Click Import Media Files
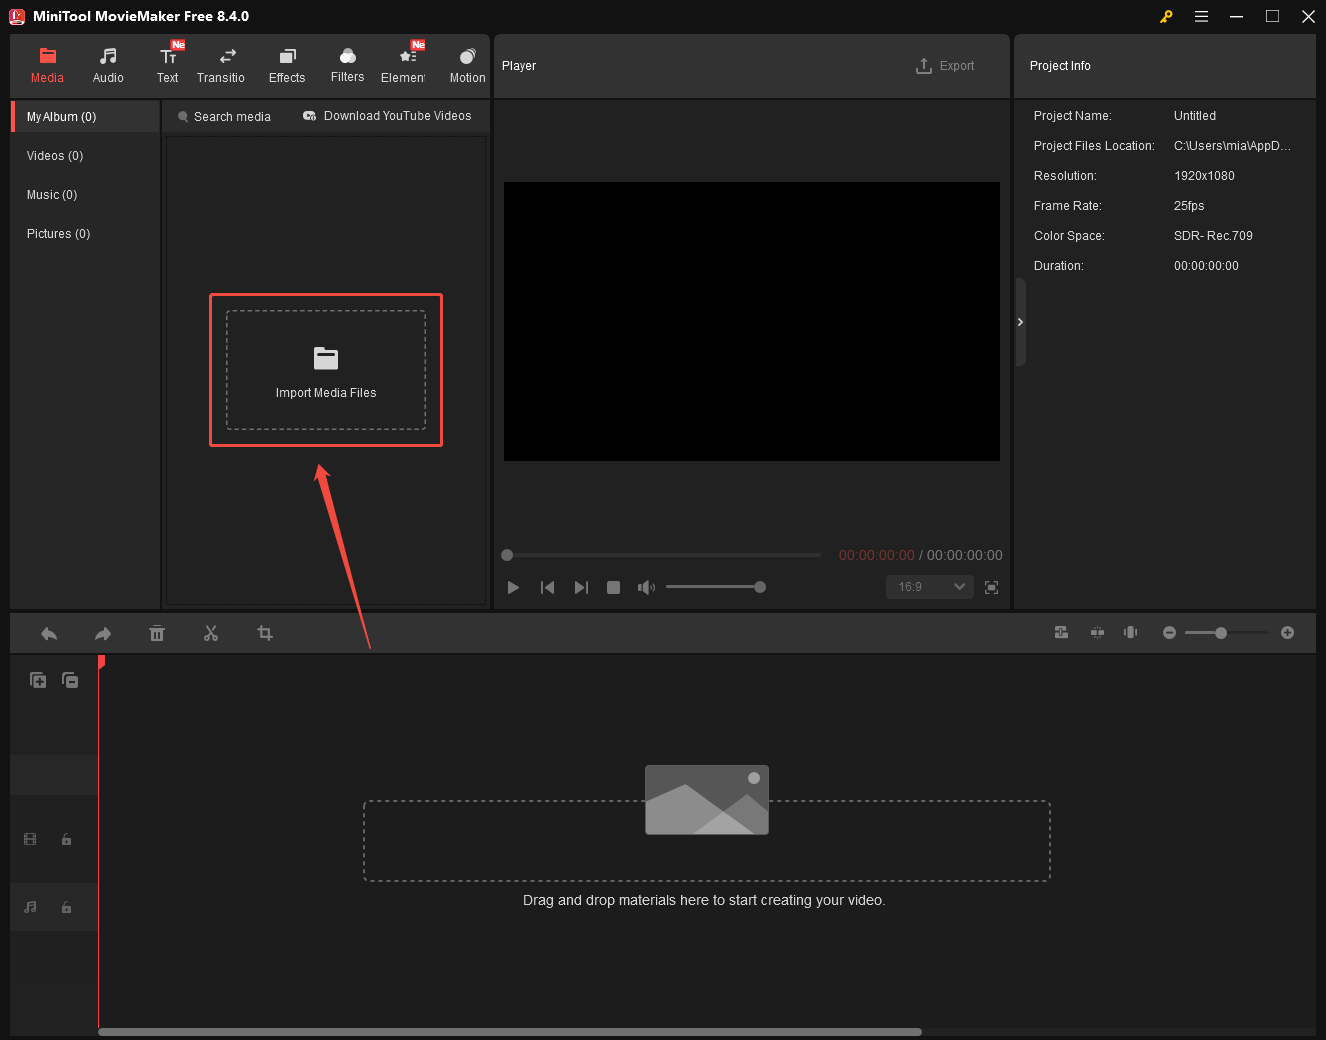Viewport: 1326px width, 1040px height. (x=326, y=370)
